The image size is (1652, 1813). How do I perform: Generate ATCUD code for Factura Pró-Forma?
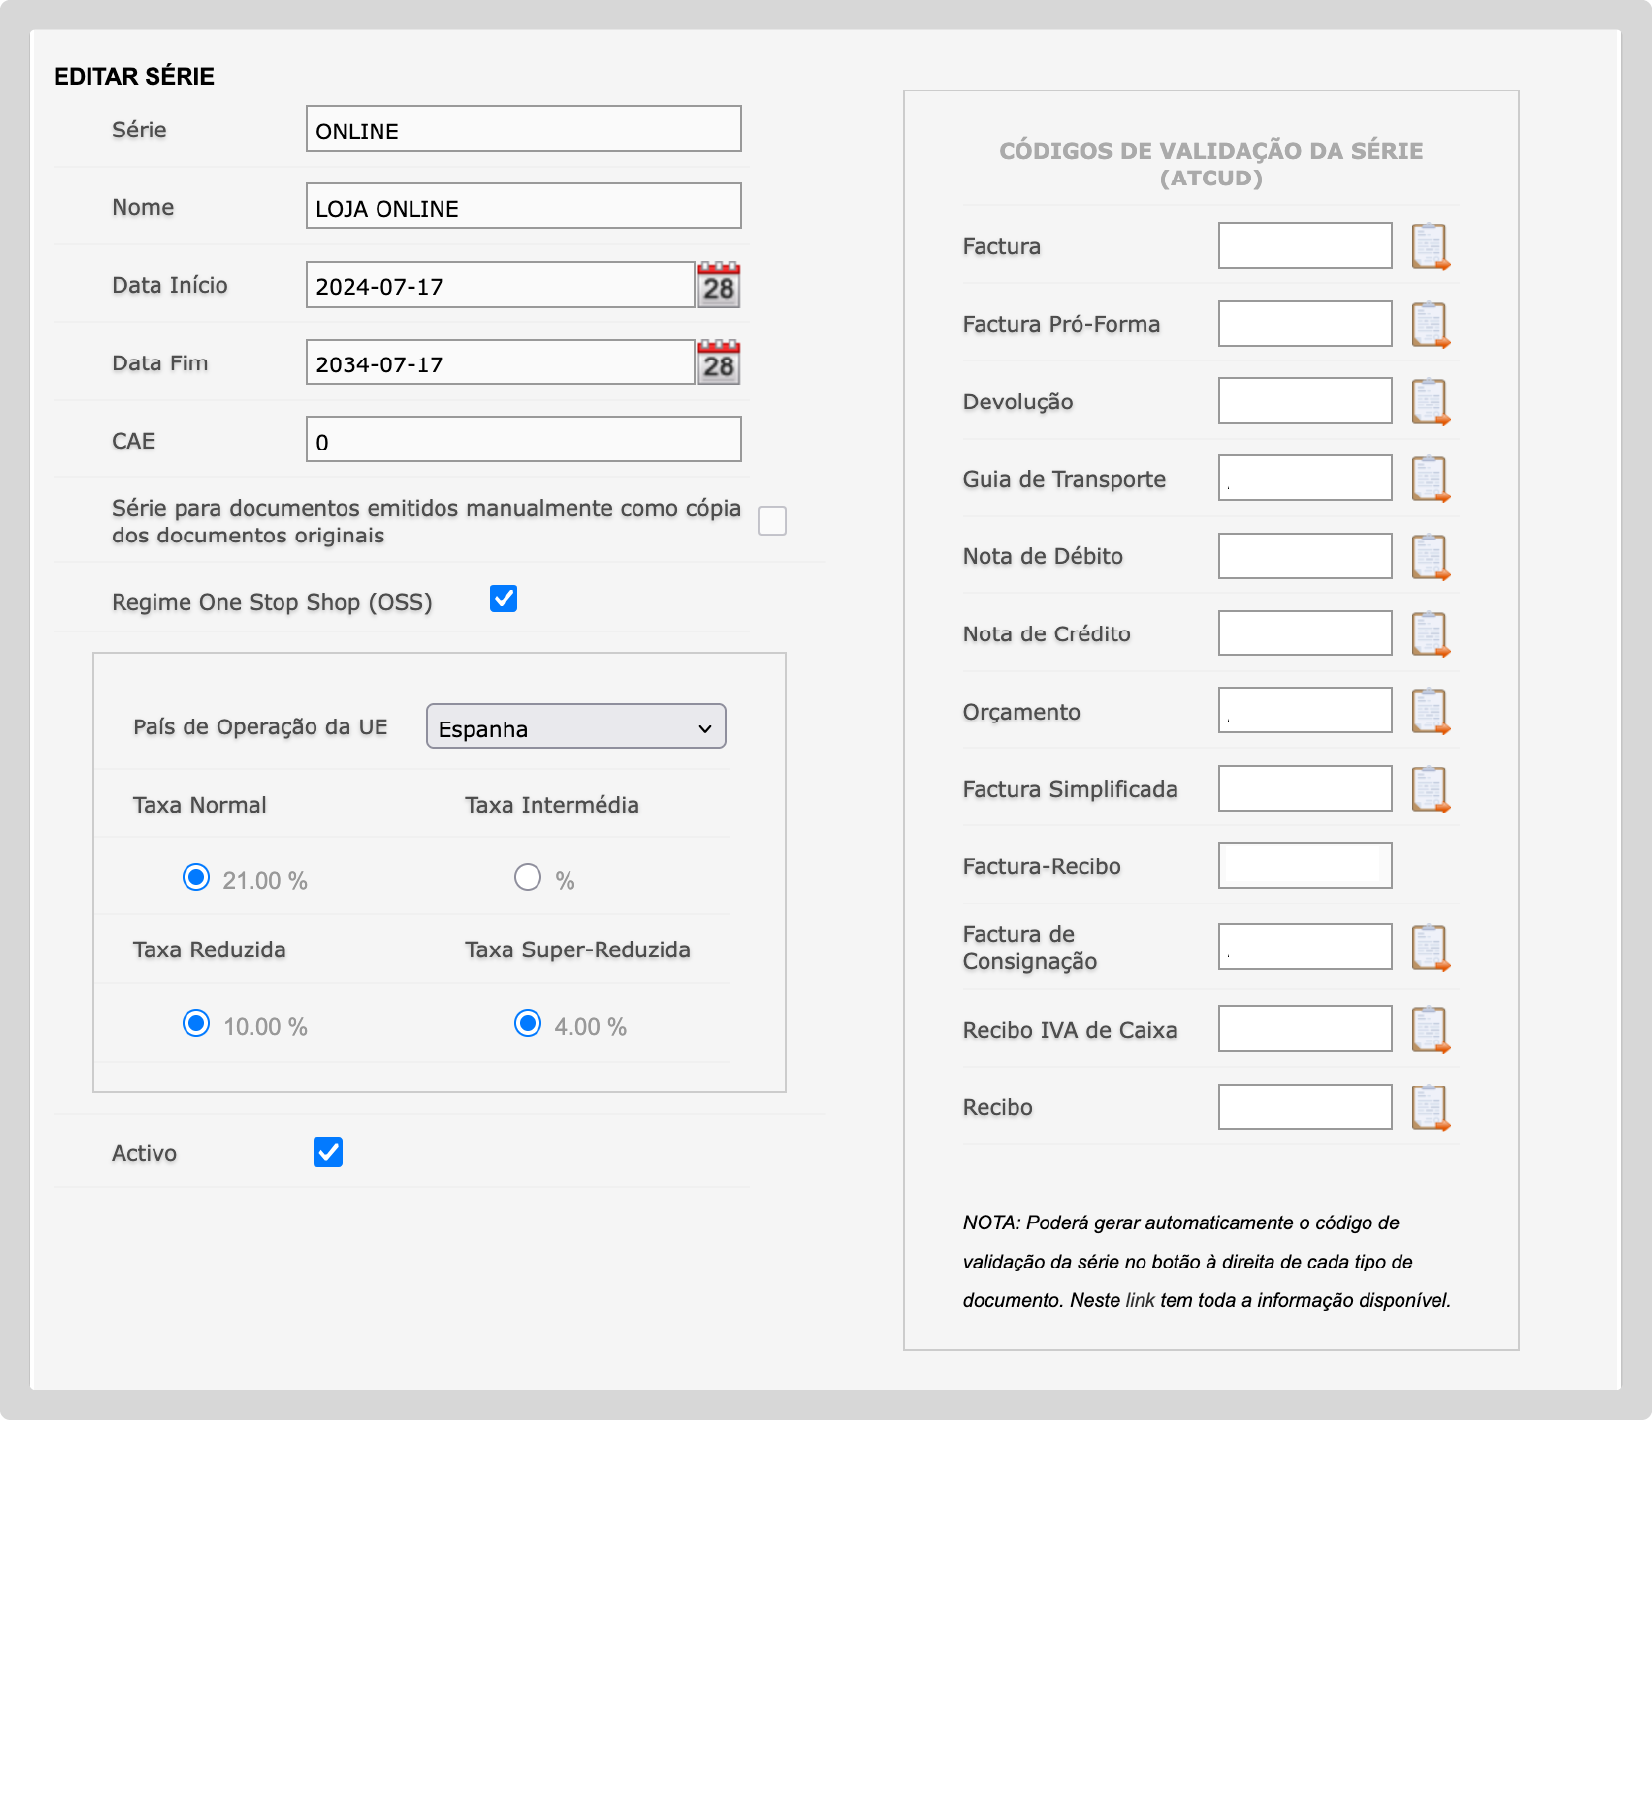pyautogui.click(x=1430, y=324)
